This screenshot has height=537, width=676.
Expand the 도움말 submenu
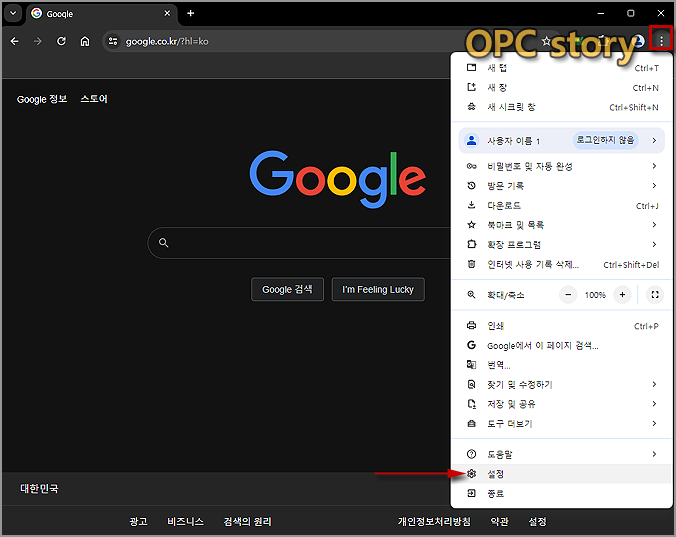tap(561, 454)
